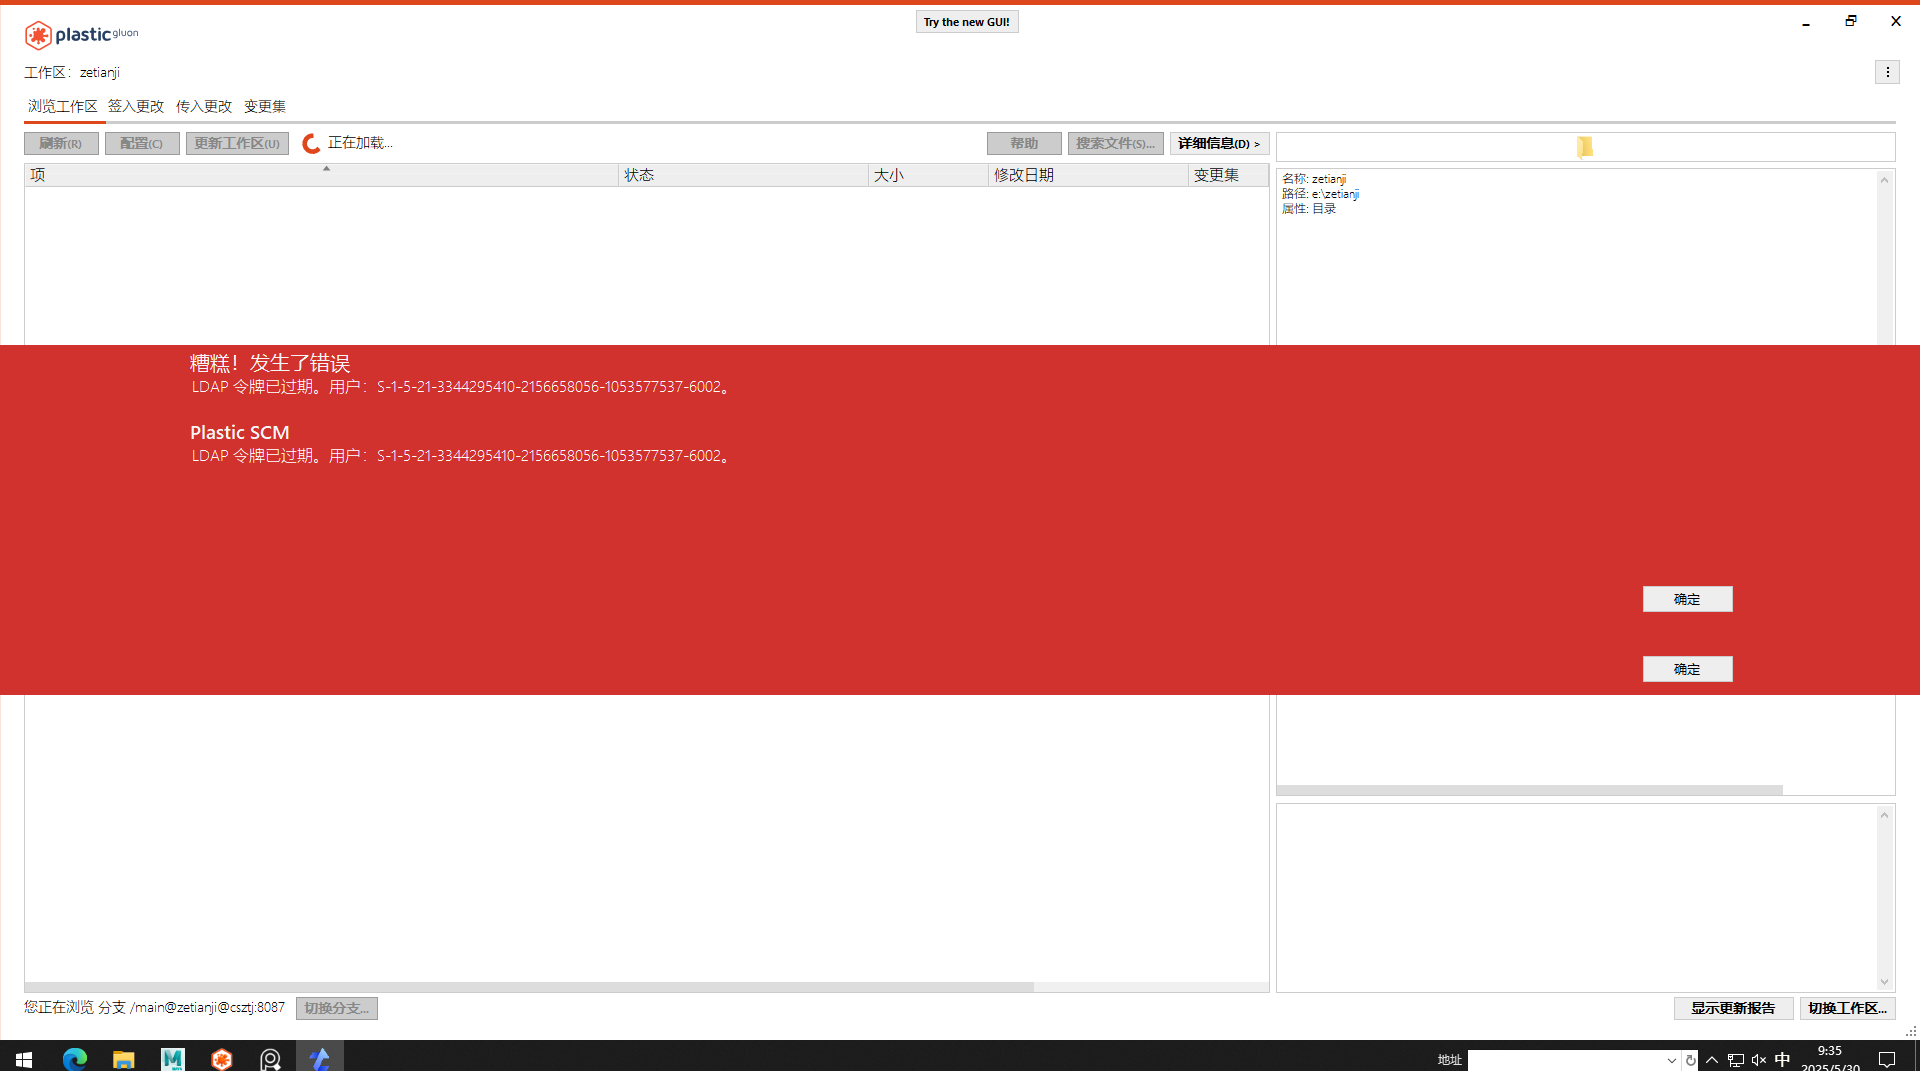Viewport: 1920px width, 1071px height.
Task: Click the 路径: e:\zetianji text
Action: tap(1320, 194)
